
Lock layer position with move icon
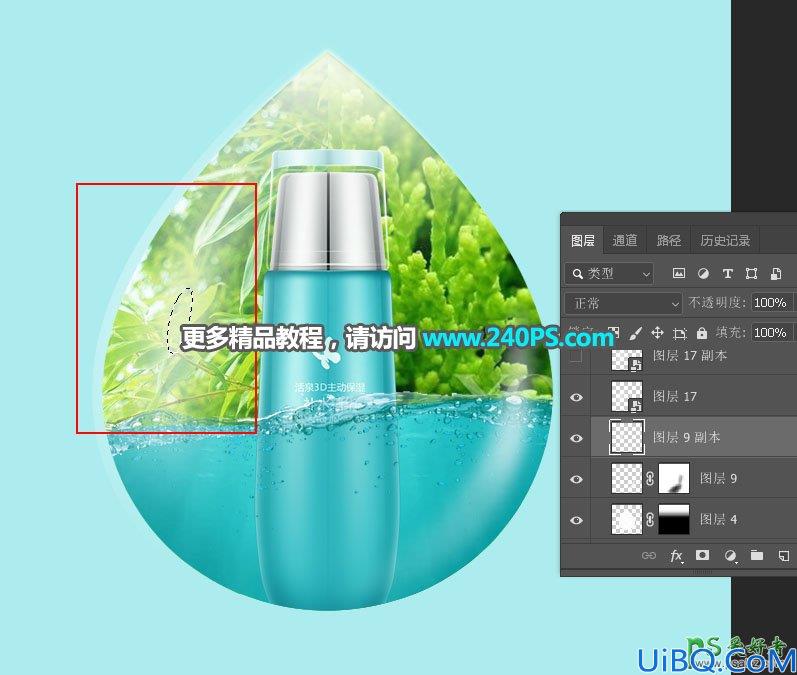[x=657, y=333]
